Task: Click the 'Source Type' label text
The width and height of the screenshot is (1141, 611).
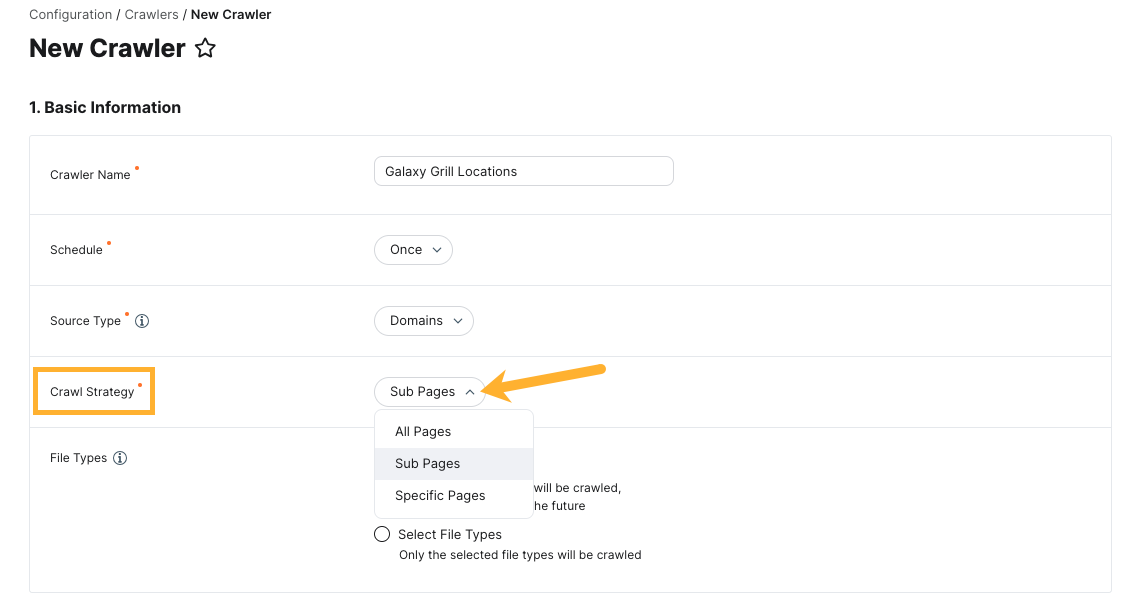Action: pos(85,321)
